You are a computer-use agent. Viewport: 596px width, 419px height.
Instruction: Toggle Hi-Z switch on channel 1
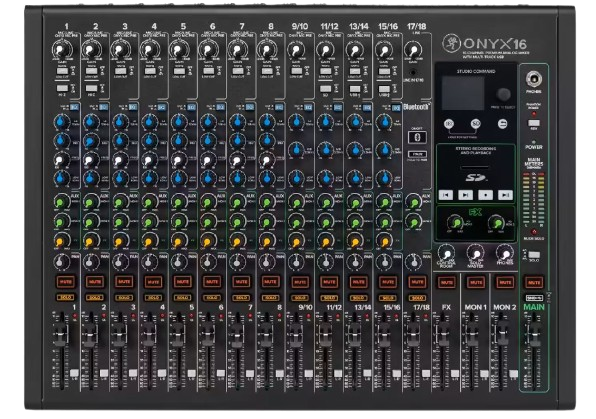(x=62, y=88)
